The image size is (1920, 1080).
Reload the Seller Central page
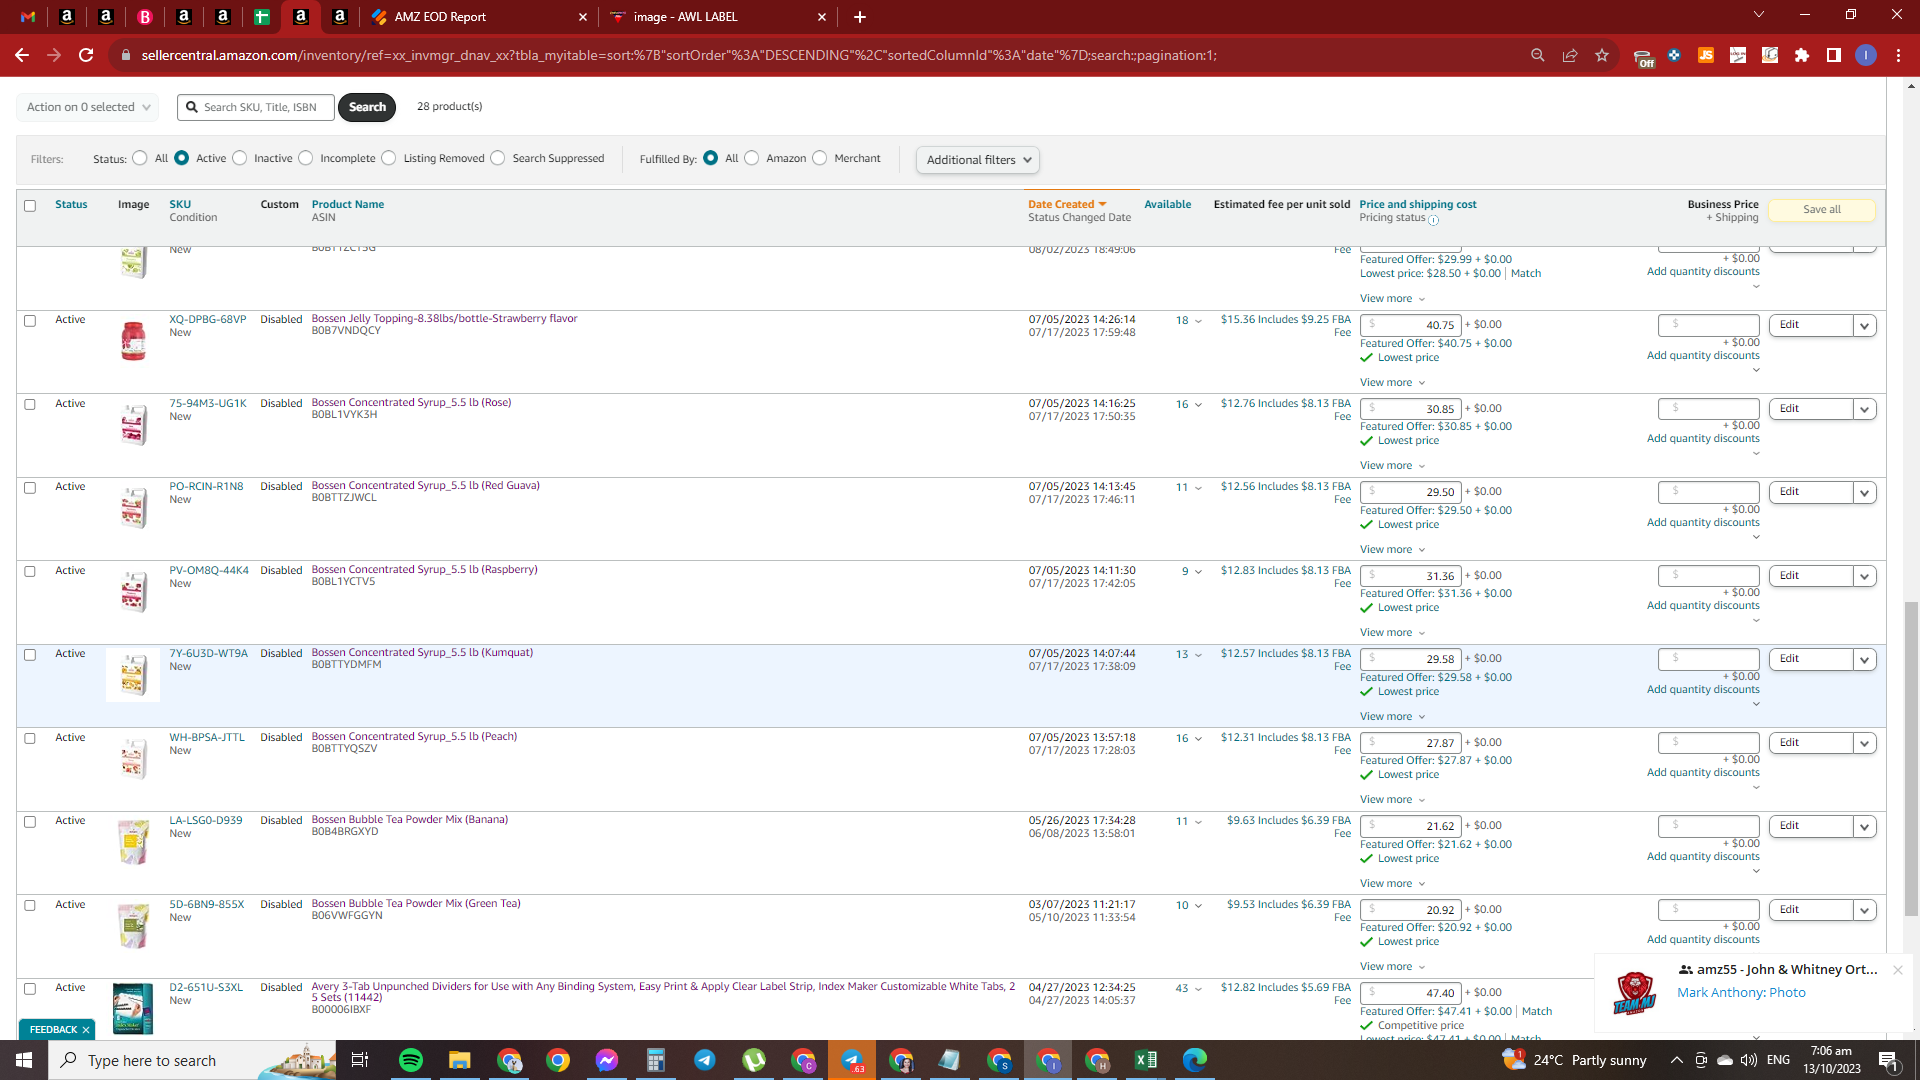click(86, 55)
